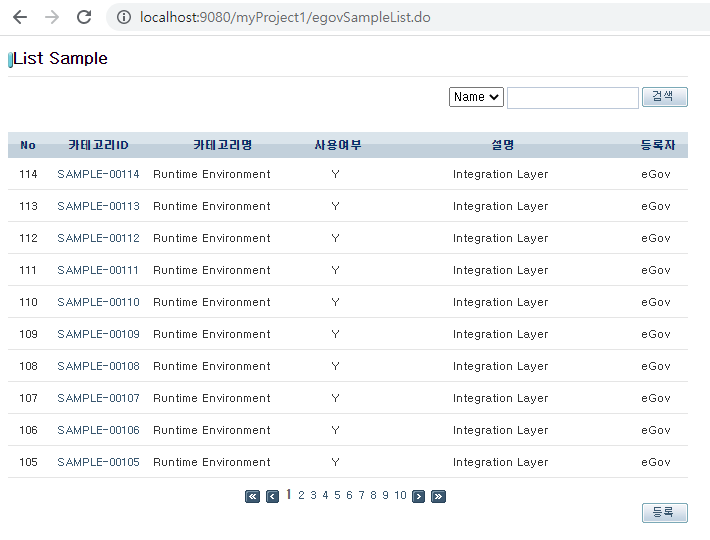Image resolution: width=710 pixels, height=540 pixels.
Task: Open SAMPLE-00106 detail link
Action: pyautogui.click(x=98, y=430)
